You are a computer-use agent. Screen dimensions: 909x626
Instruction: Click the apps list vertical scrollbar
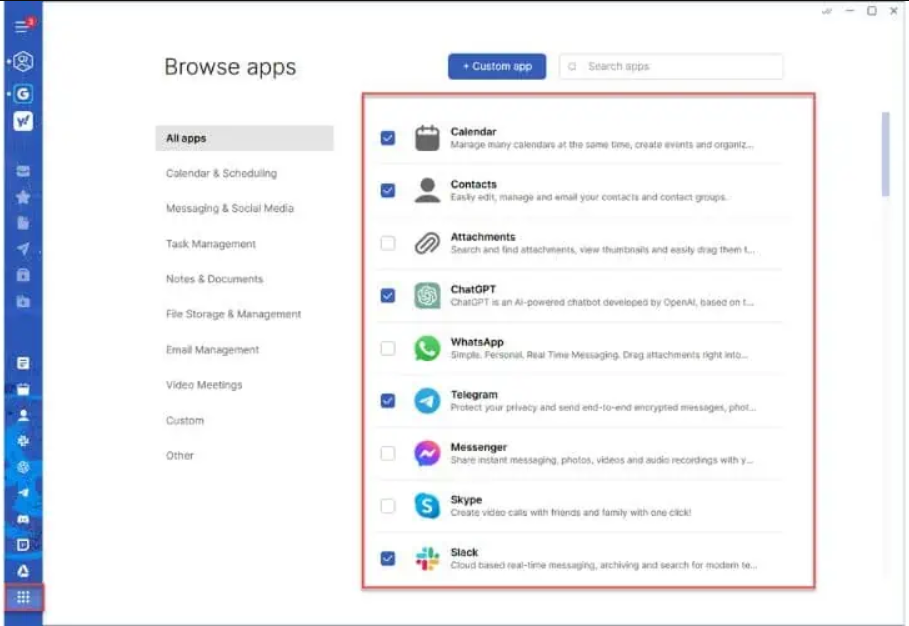coord(885,154)
